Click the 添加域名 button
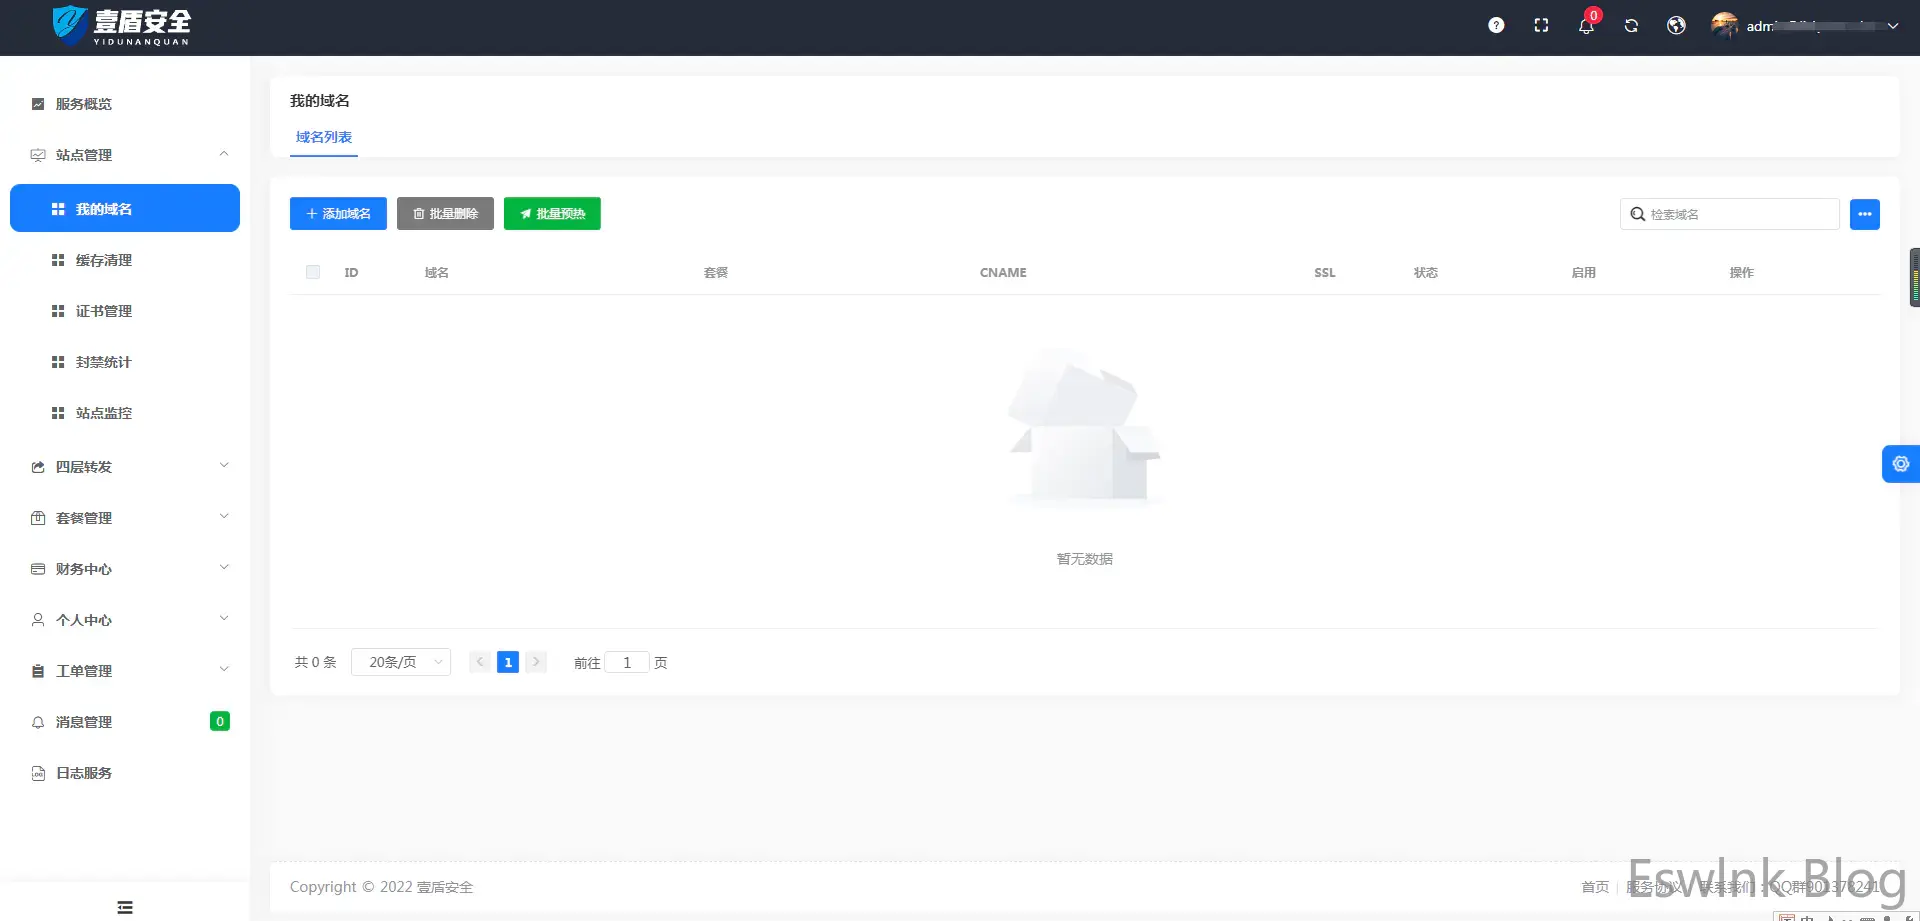Viewport: 1920px width, 921px height. point(338,214)
